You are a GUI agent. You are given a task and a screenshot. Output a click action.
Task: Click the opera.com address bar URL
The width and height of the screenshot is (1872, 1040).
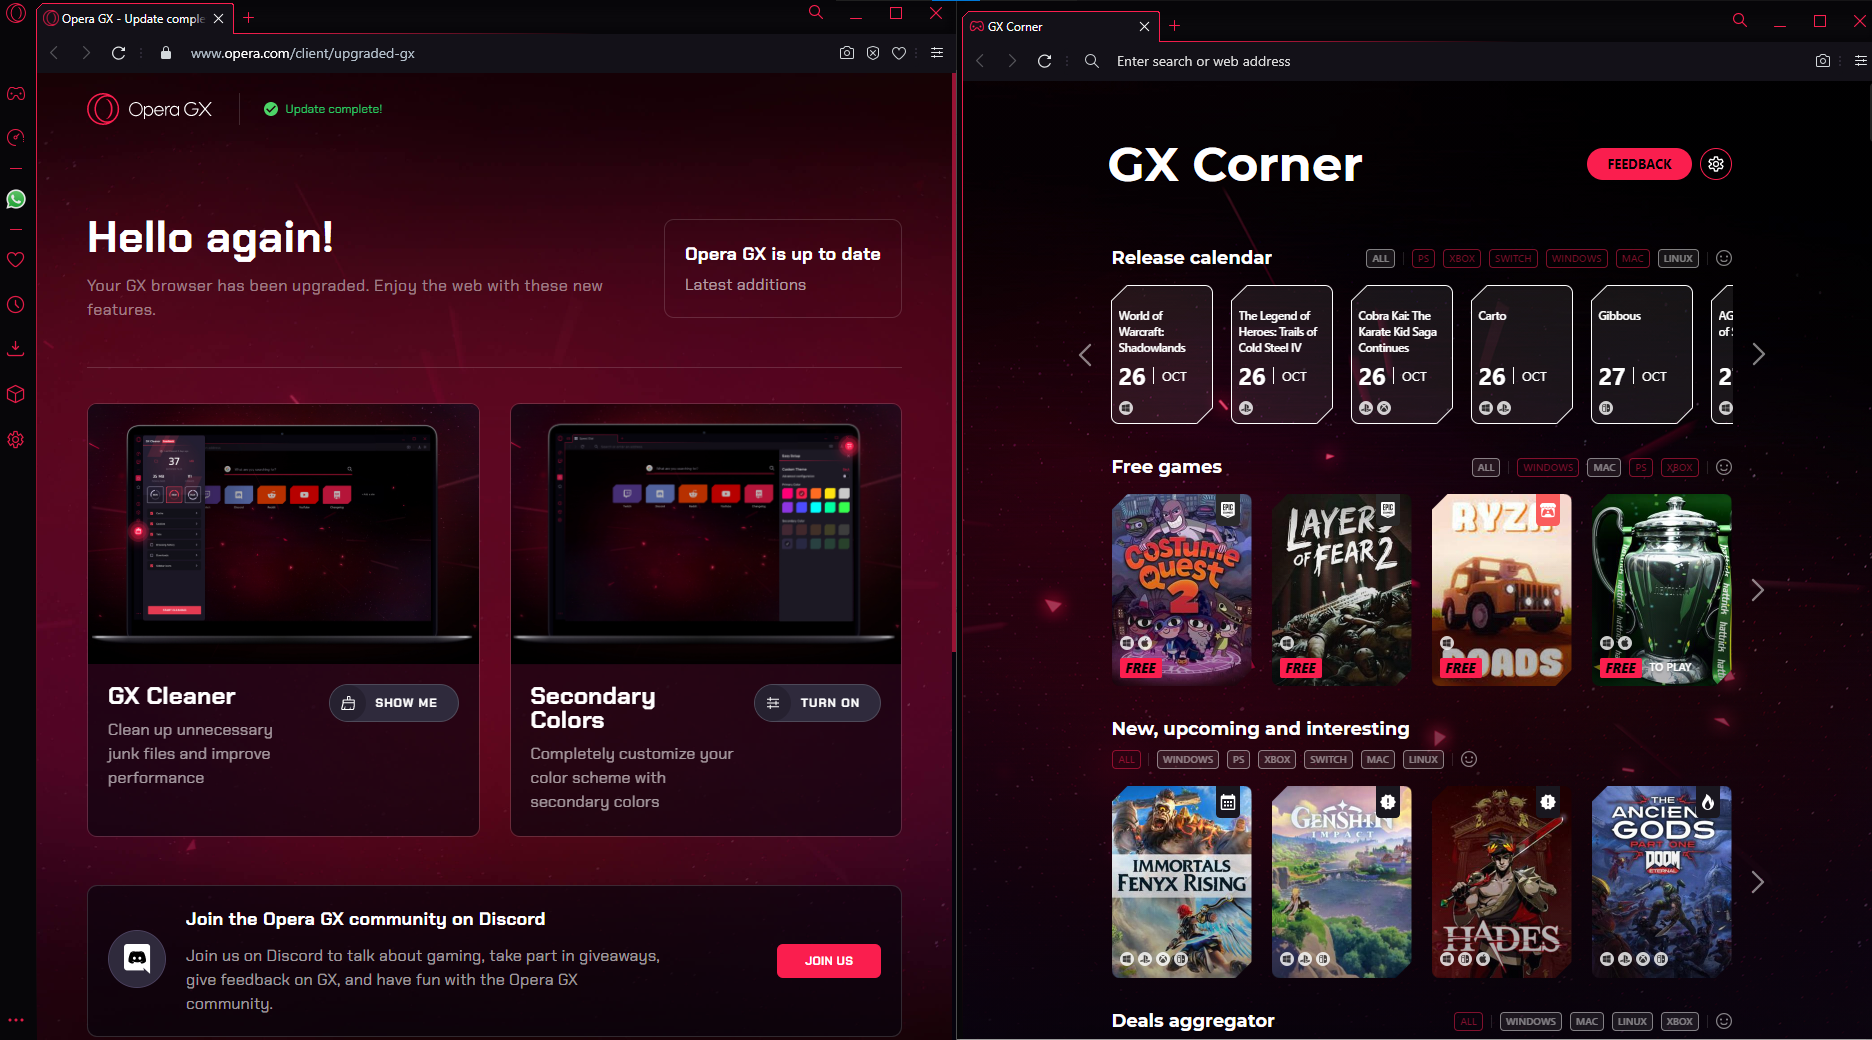tap(302, 53)
